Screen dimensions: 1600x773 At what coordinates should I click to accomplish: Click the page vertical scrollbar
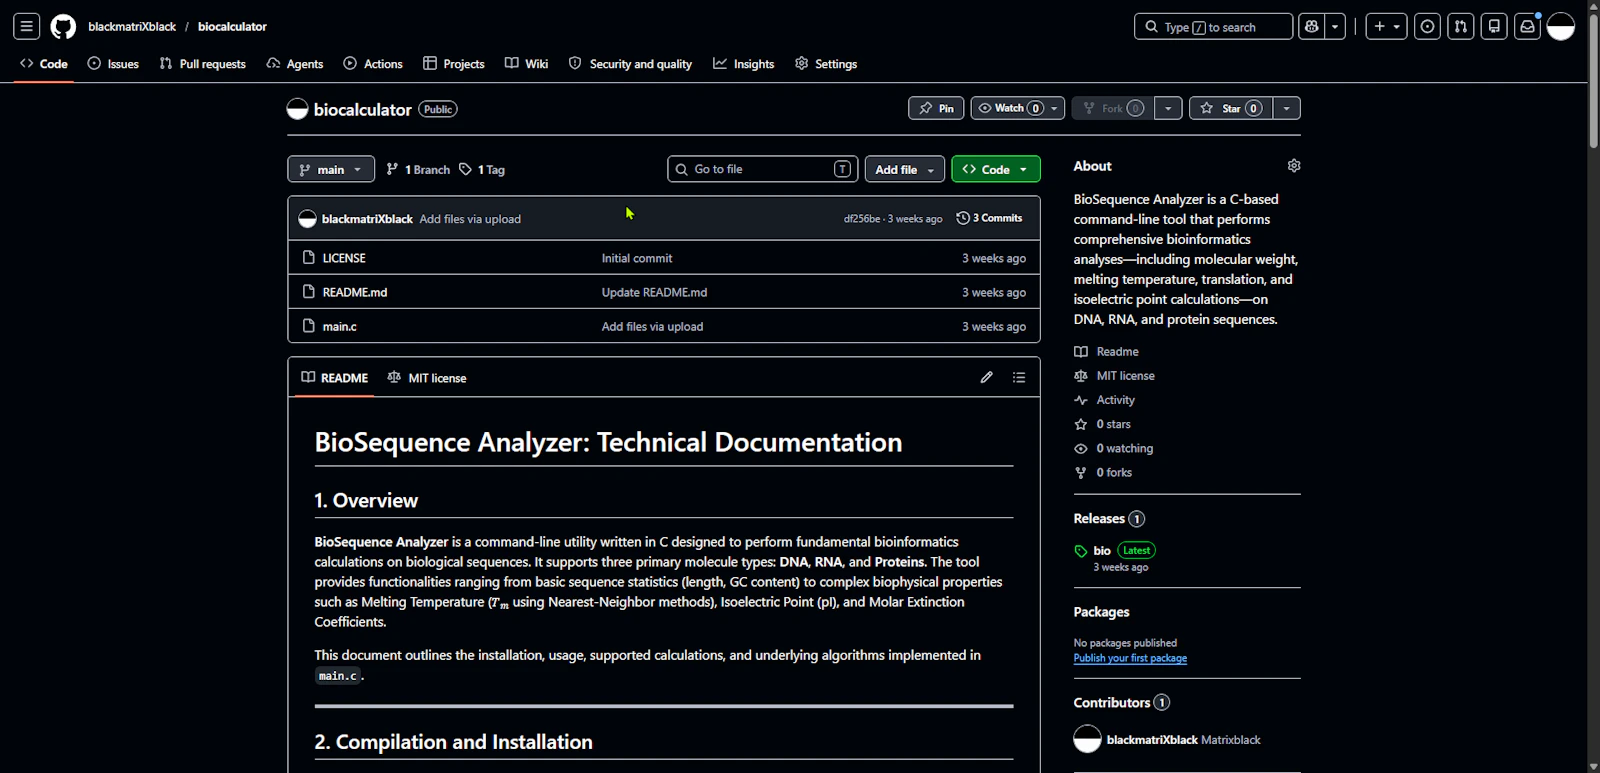[x=1594, y=80]
